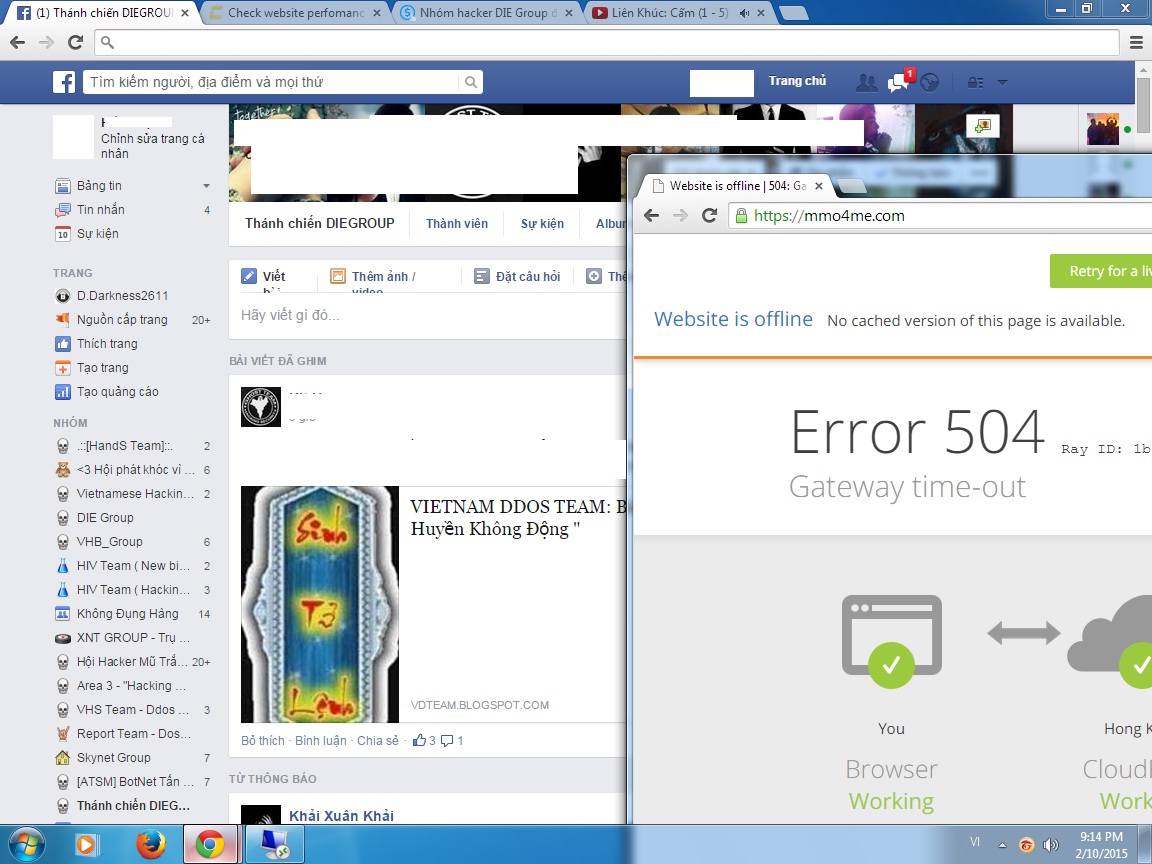Switch to Nhóm hacker DIE Group tab
This screenshot has width=1152, height=864.
click(488, 13)
